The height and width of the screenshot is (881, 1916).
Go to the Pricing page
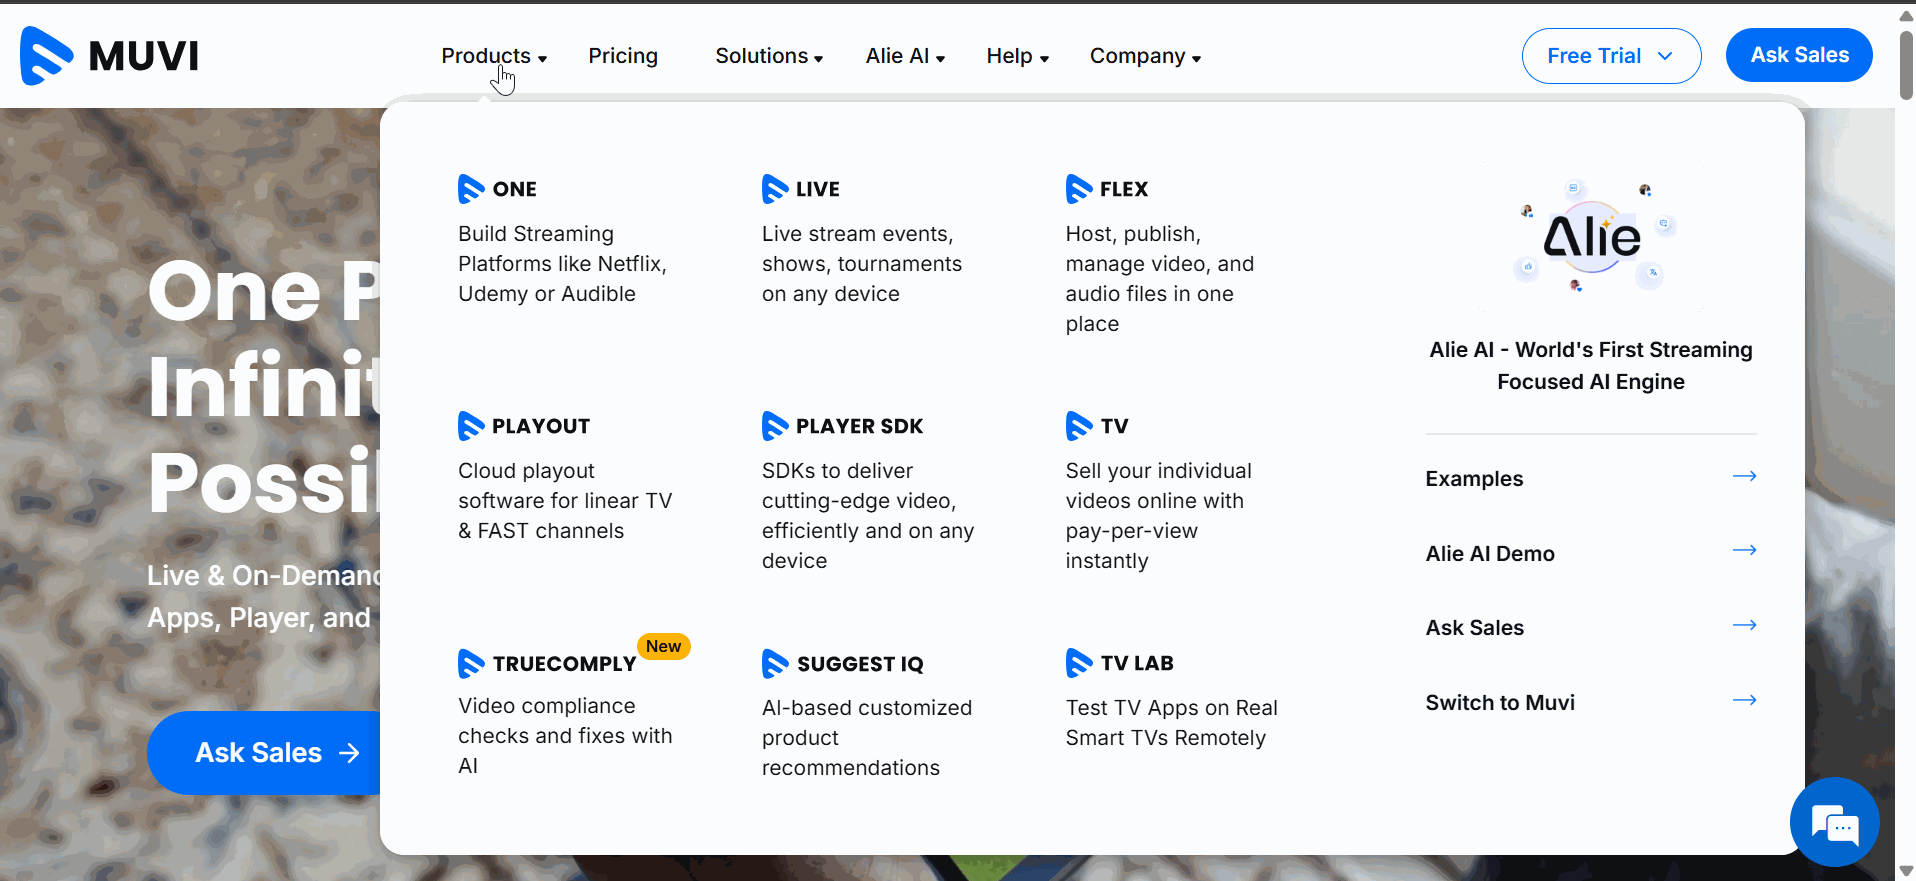coord(623,56)
